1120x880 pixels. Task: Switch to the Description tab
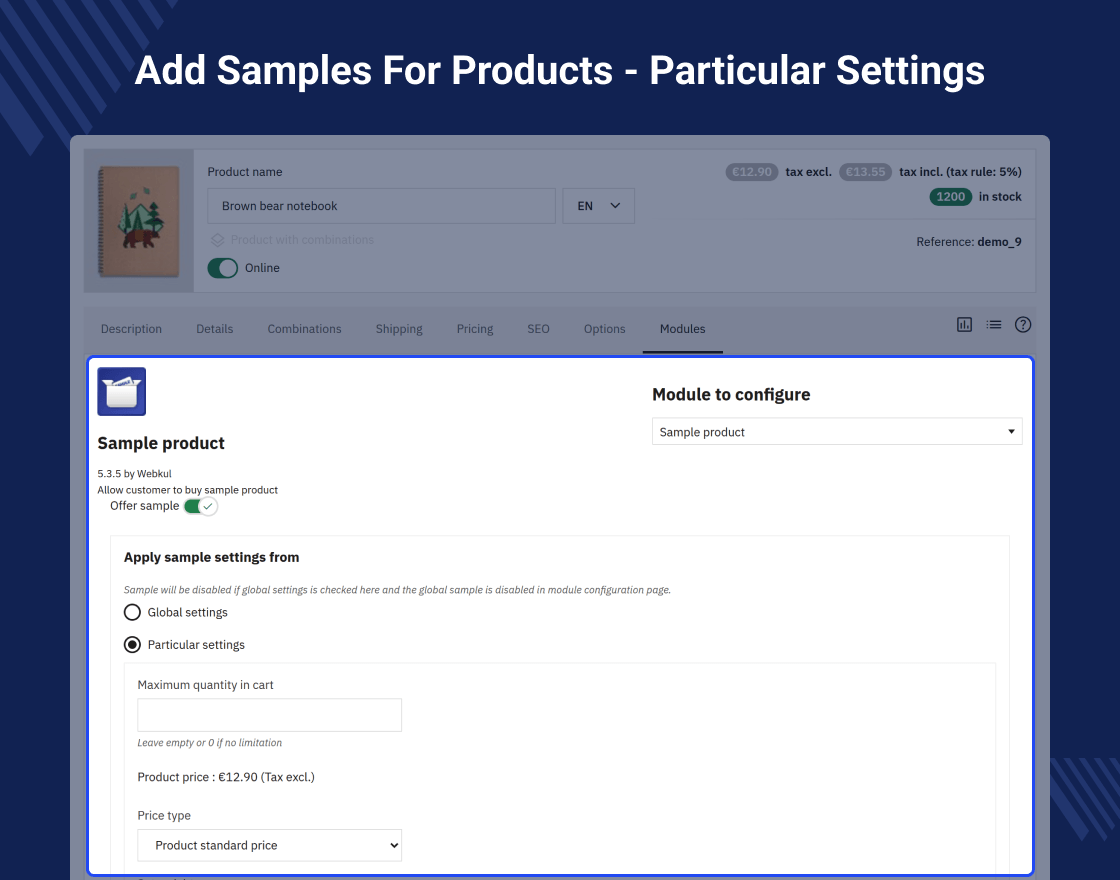click(x=131, y=329)
